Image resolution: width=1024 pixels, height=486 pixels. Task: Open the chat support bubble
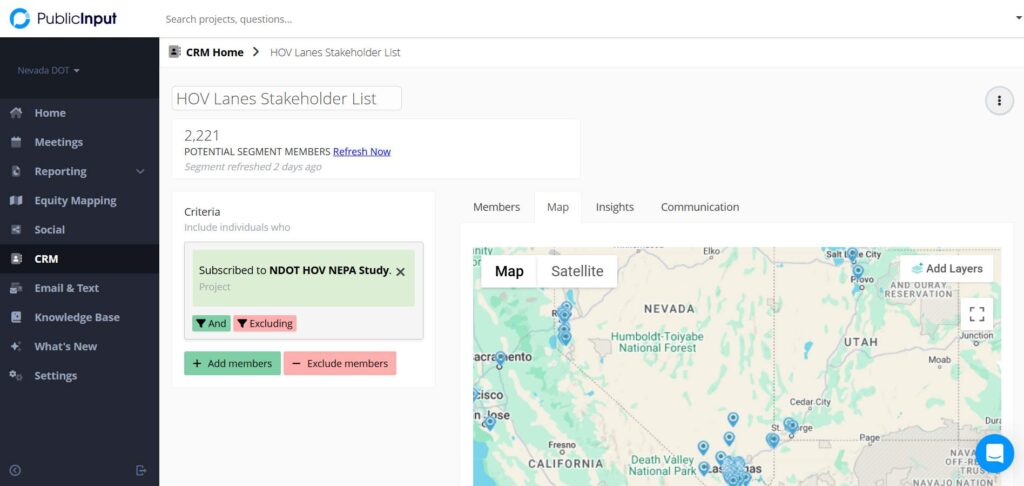994,453
